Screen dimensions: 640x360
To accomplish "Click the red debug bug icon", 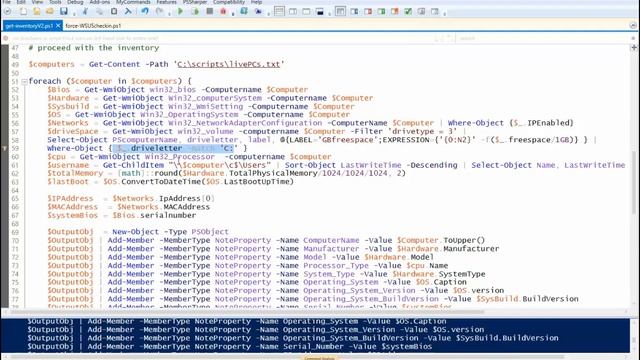I will 223,11.
